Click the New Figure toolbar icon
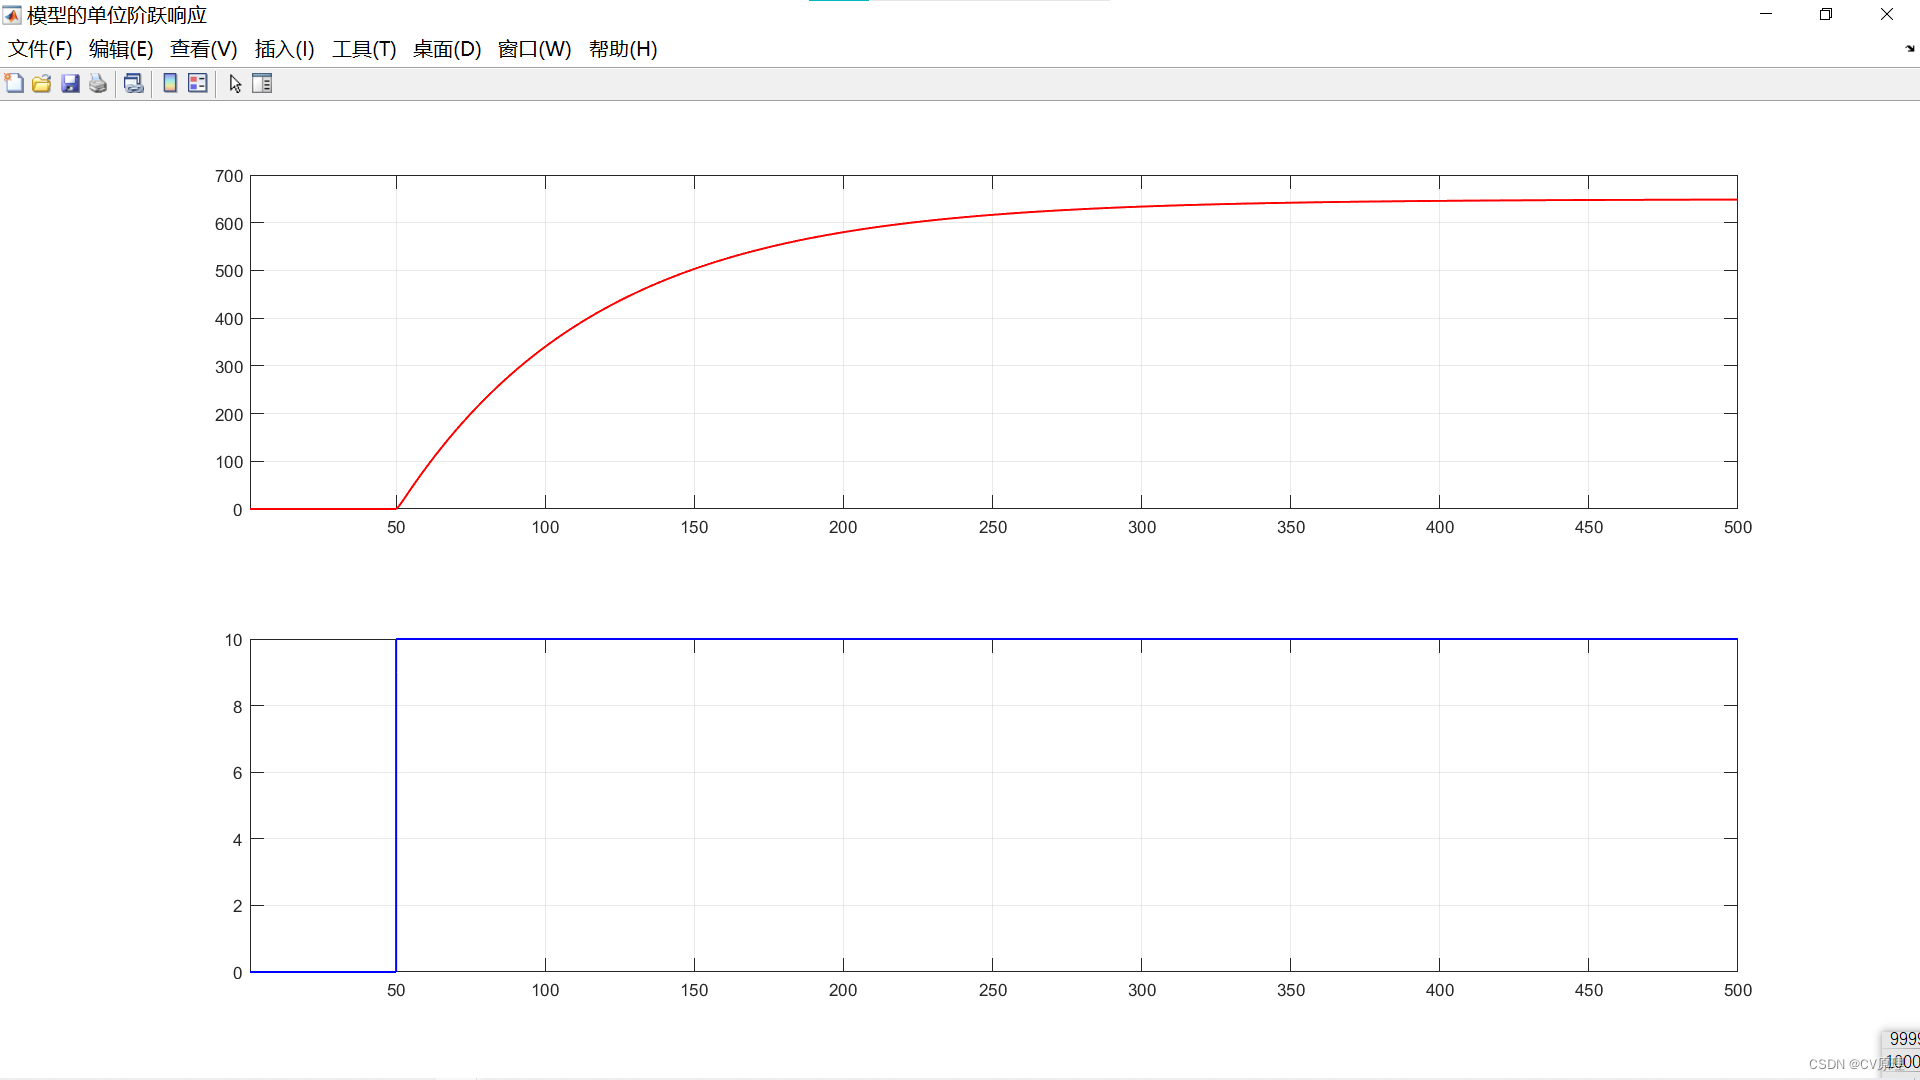 pos(14,84)
